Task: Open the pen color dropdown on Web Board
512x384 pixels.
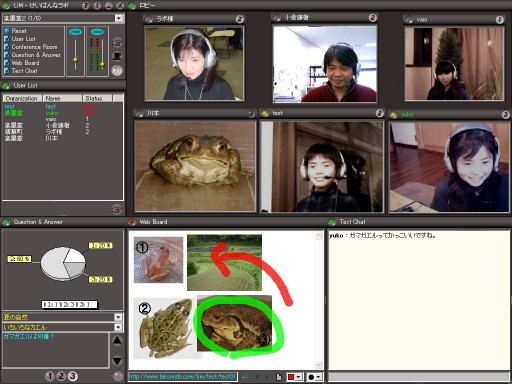Action: tap(299, 377)
